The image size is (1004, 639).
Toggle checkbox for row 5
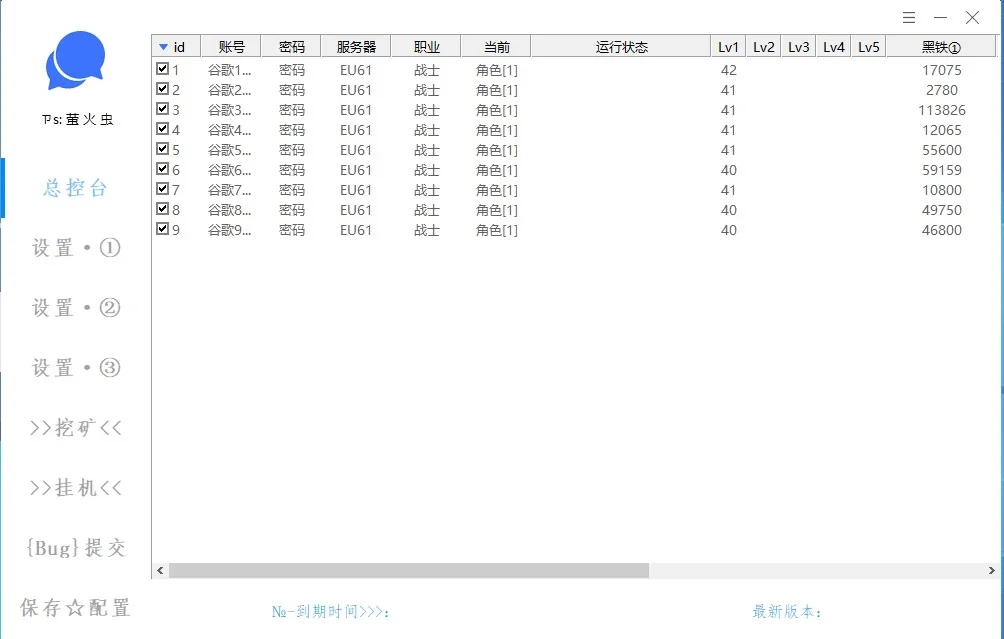tap(163, 149)
